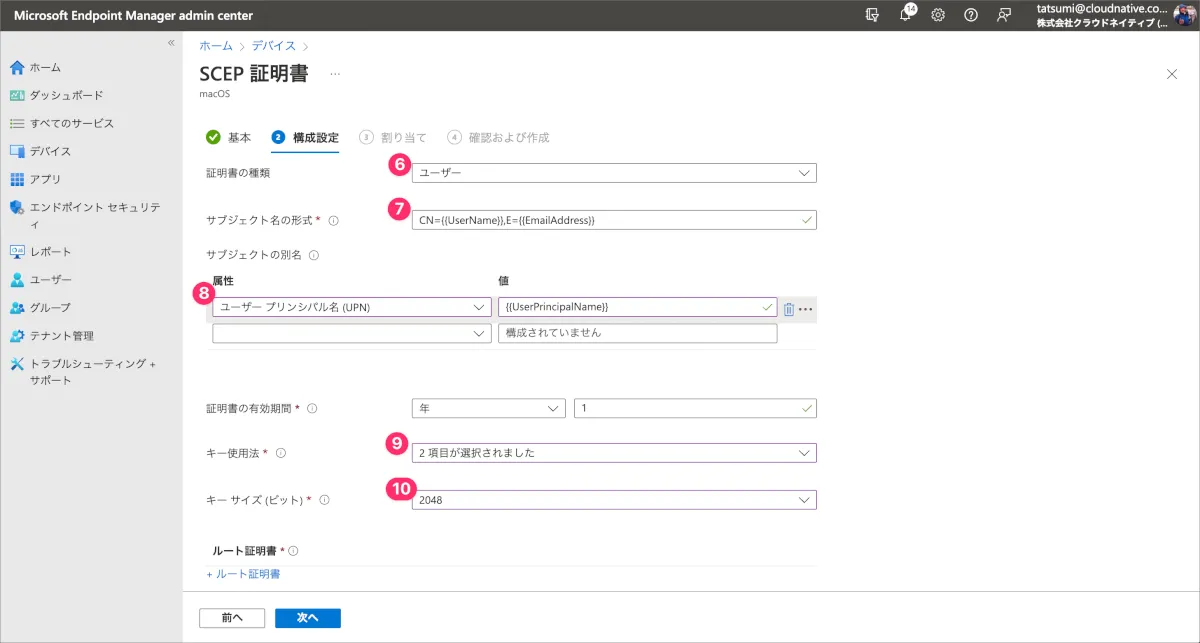Click the notifications bell icon
Image resolution: width=1200 pixels, height=643 pixels.
point(906,15)
